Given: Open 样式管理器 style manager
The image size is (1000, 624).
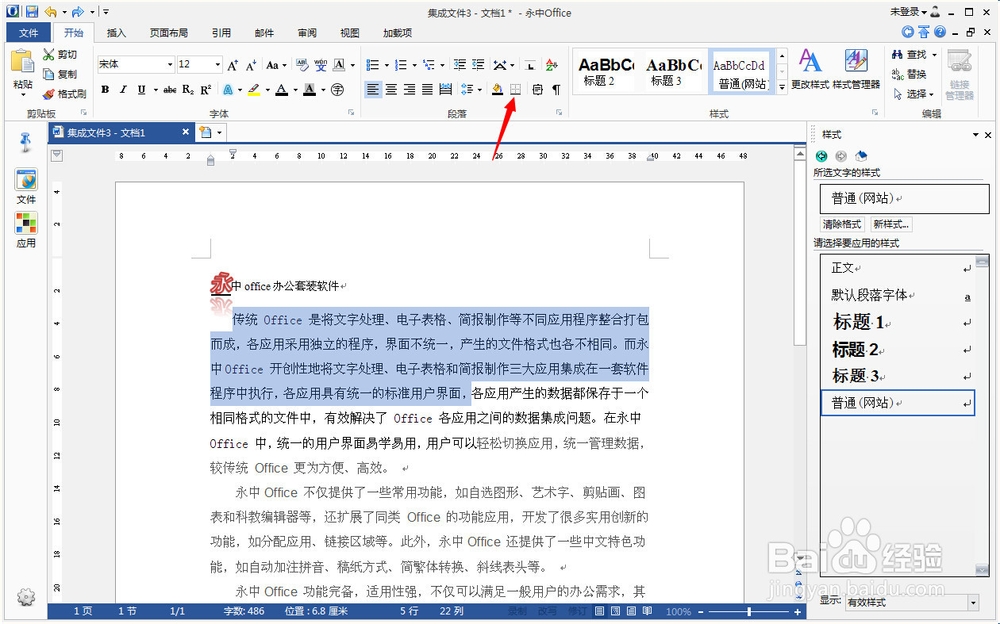Looking at the screenshot, I should point(856,69).
